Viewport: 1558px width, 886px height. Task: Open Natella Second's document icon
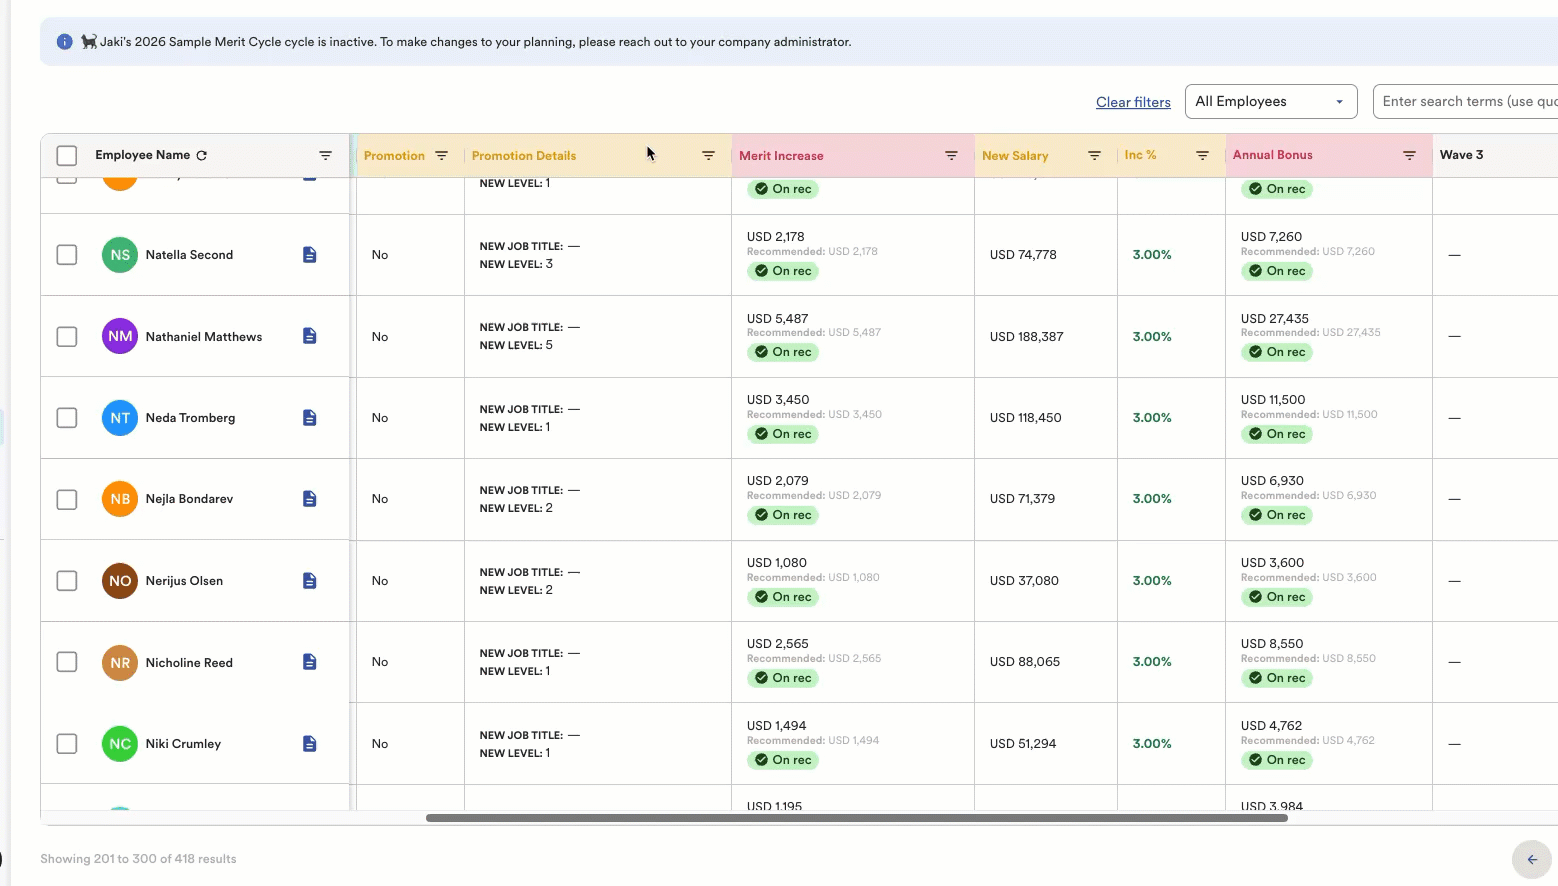310,255
